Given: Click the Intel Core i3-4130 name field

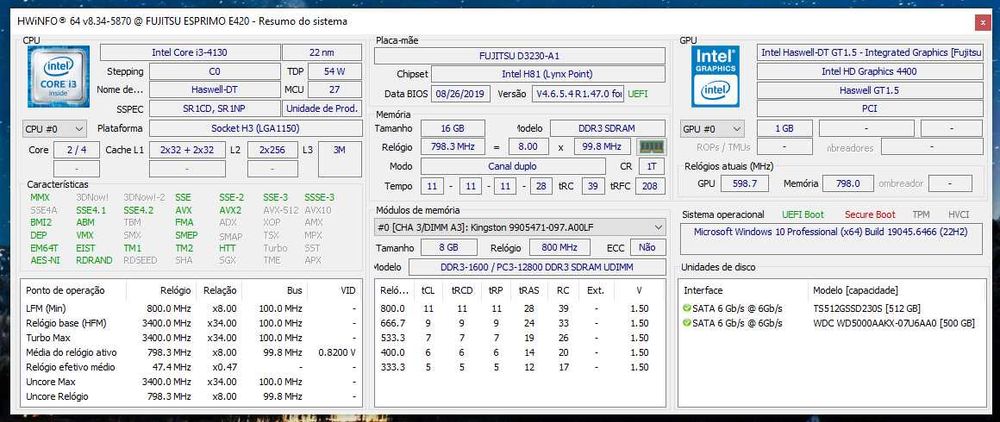Looking at the screenshot, I should pos(189,53).
